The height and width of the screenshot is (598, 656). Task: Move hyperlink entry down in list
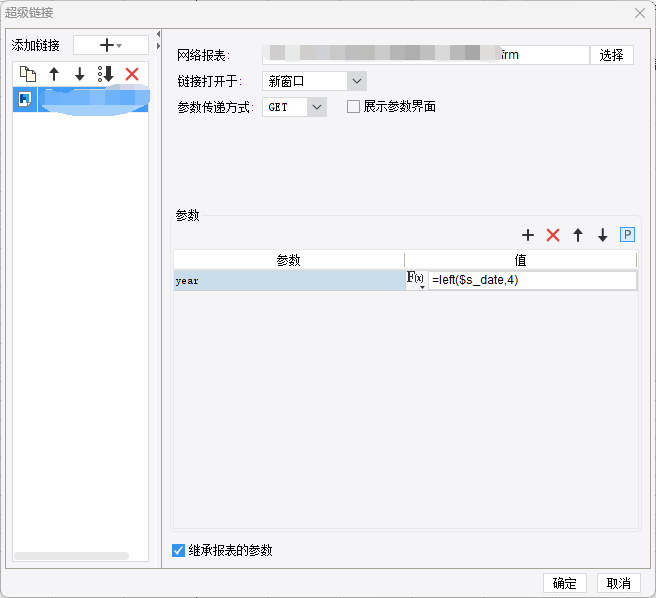pos(79,74)
